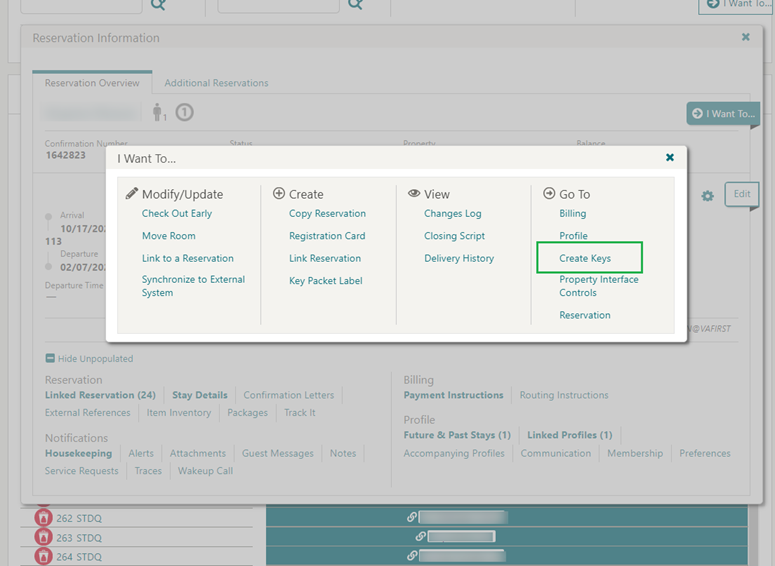
Task: Select Key Packet Label
Action: [325, 280]
